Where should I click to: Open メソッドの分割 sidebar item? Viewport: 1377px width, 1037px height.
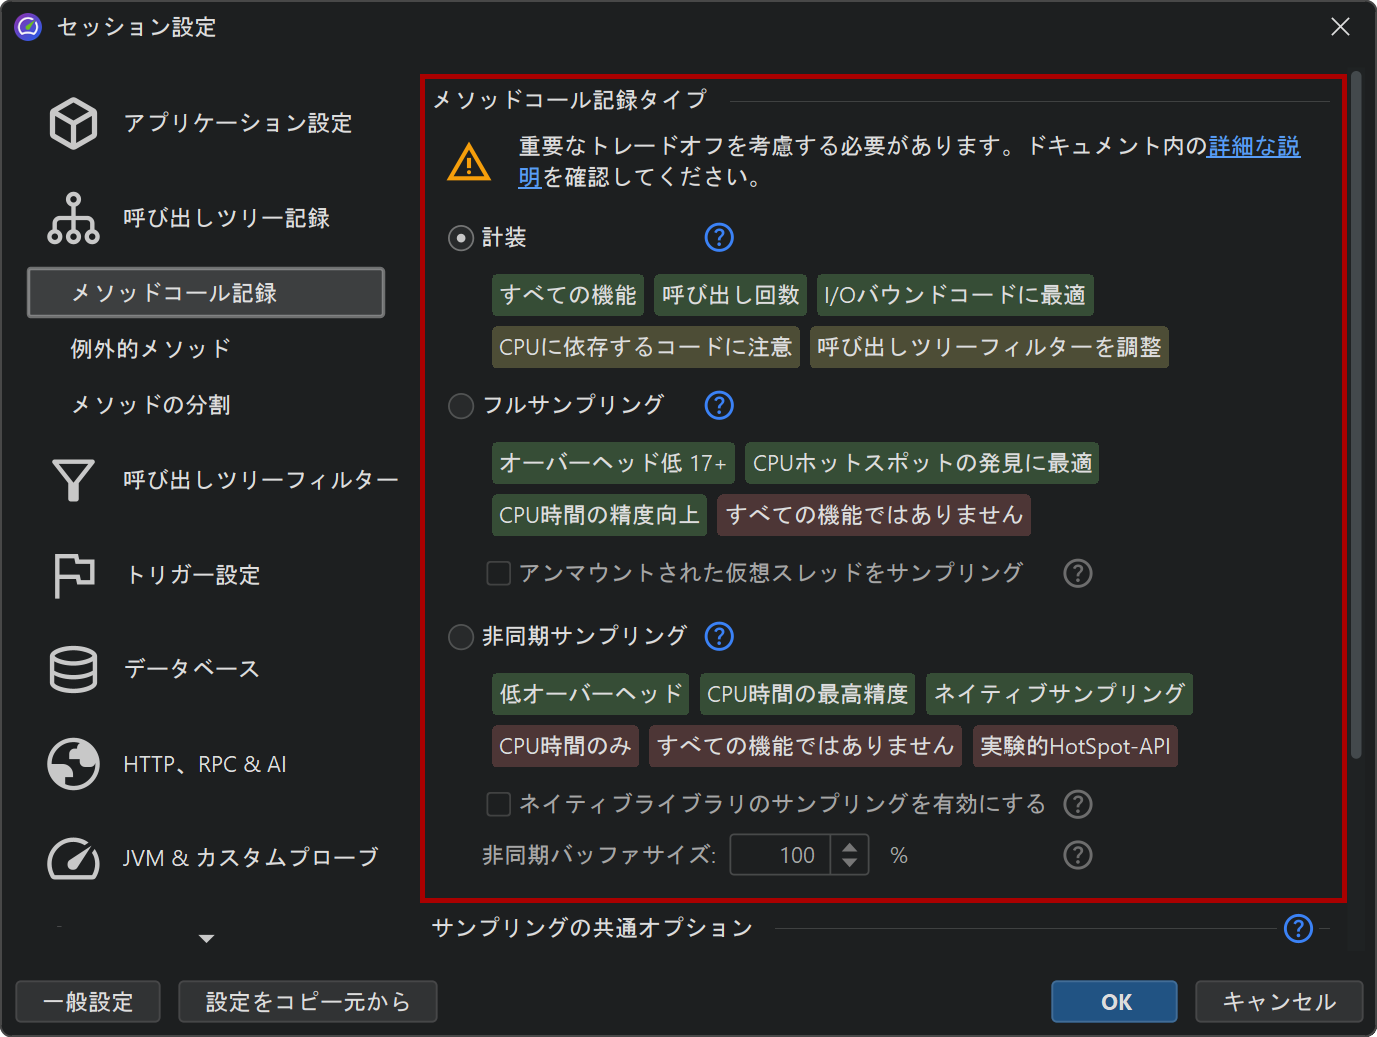point(151,405)
